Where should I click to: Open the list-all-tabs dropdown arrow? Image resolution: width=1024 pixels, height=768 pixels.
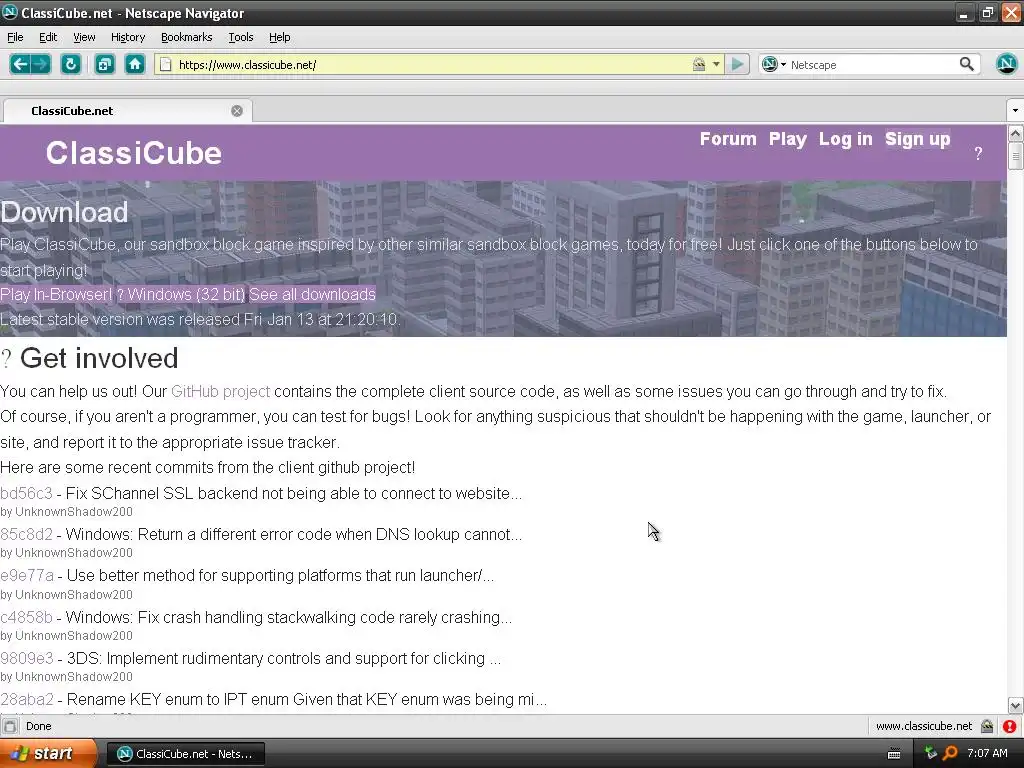(x=1015, y=110)
